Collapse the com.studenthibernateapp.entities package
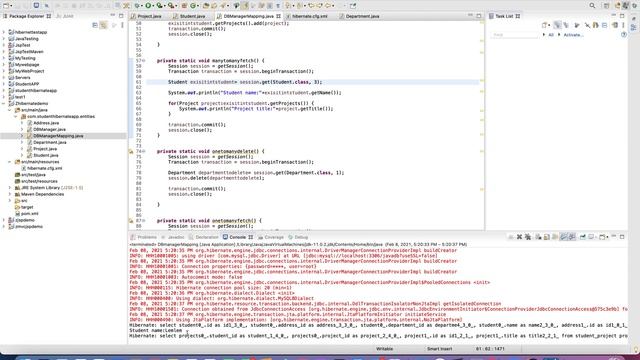Viewport: 640px width, 360px height. tap(16, 116)
